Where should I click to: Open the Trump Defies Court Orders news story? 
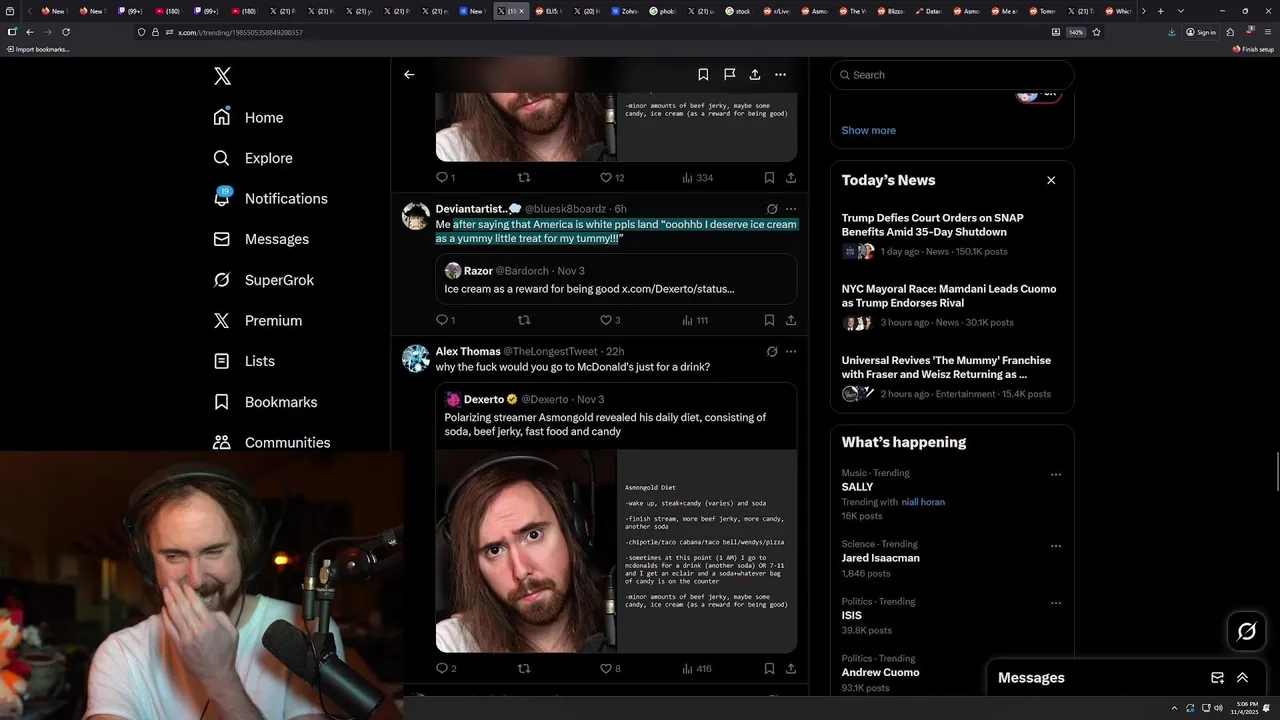tap(952, 234)
